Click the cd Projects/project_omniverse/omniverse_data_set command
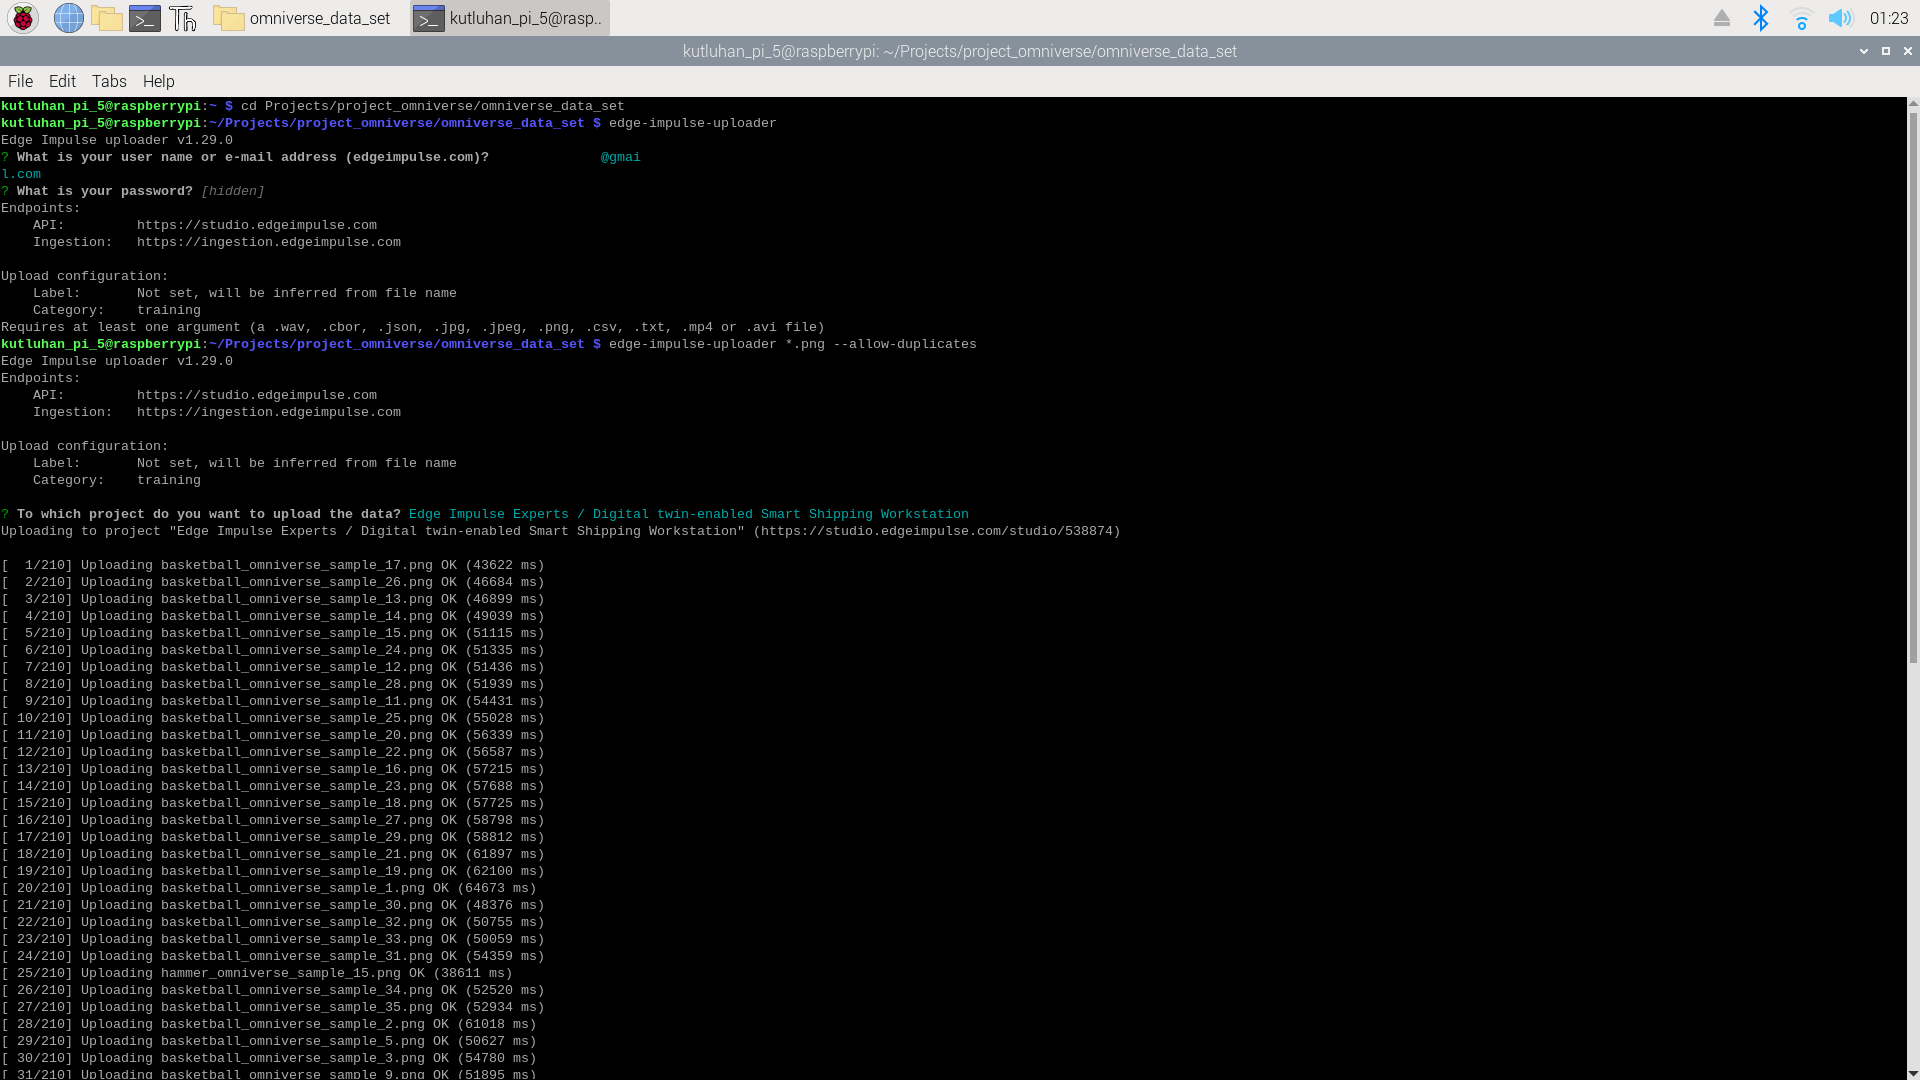This screenshot has width=1920, height=1080. click(432, 106)
